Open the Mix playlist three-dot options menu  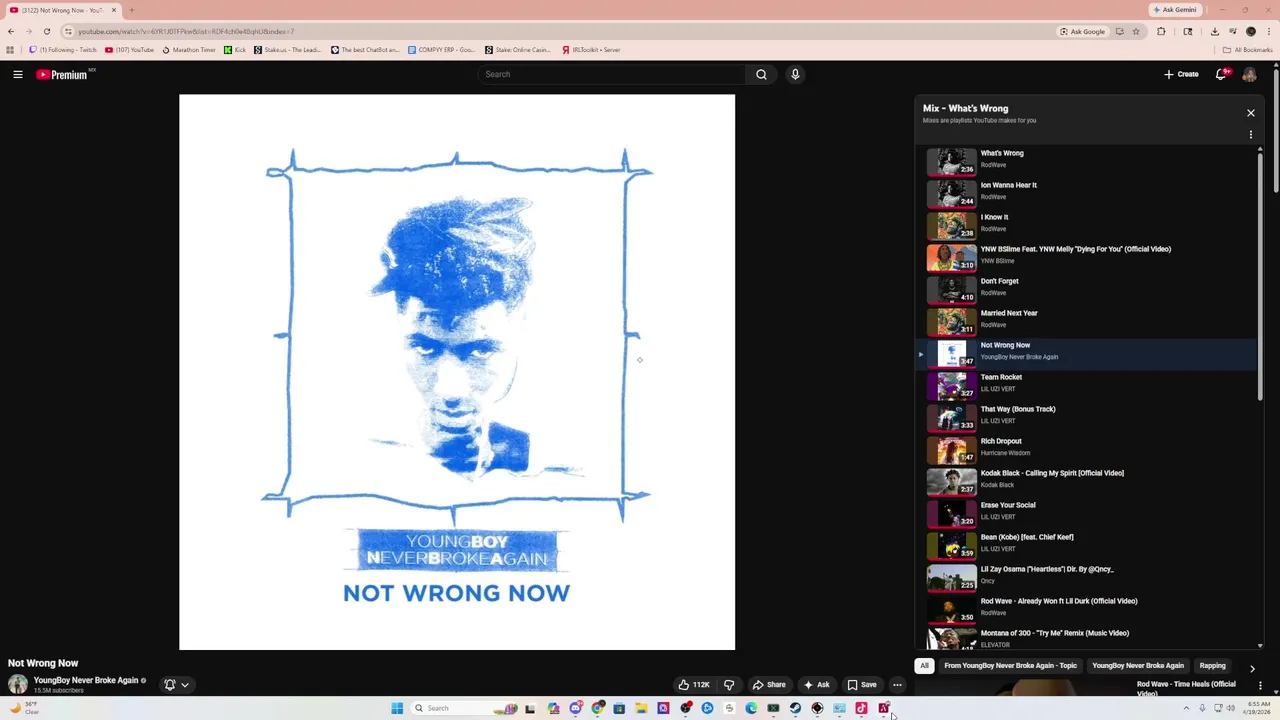[x=1250, y=135]
